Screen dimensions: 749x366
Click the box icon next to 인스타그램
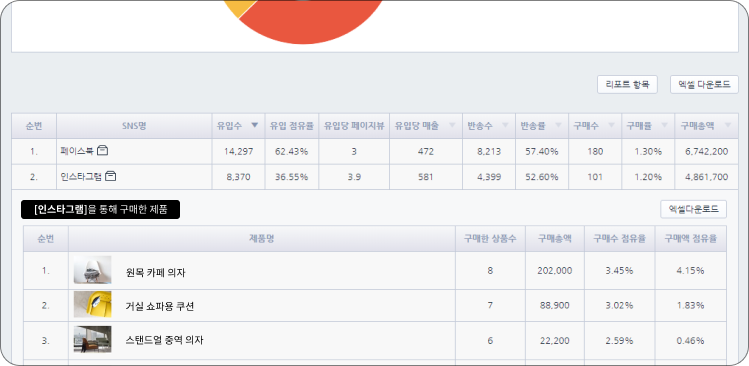click(x=111, y=176)
